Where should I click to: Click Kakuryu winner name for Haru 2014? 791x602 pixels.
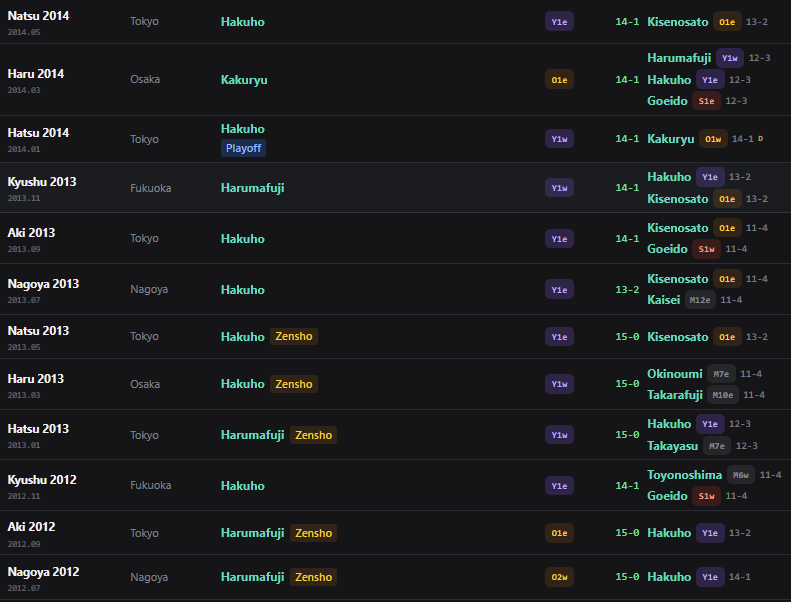click(244, 80)
